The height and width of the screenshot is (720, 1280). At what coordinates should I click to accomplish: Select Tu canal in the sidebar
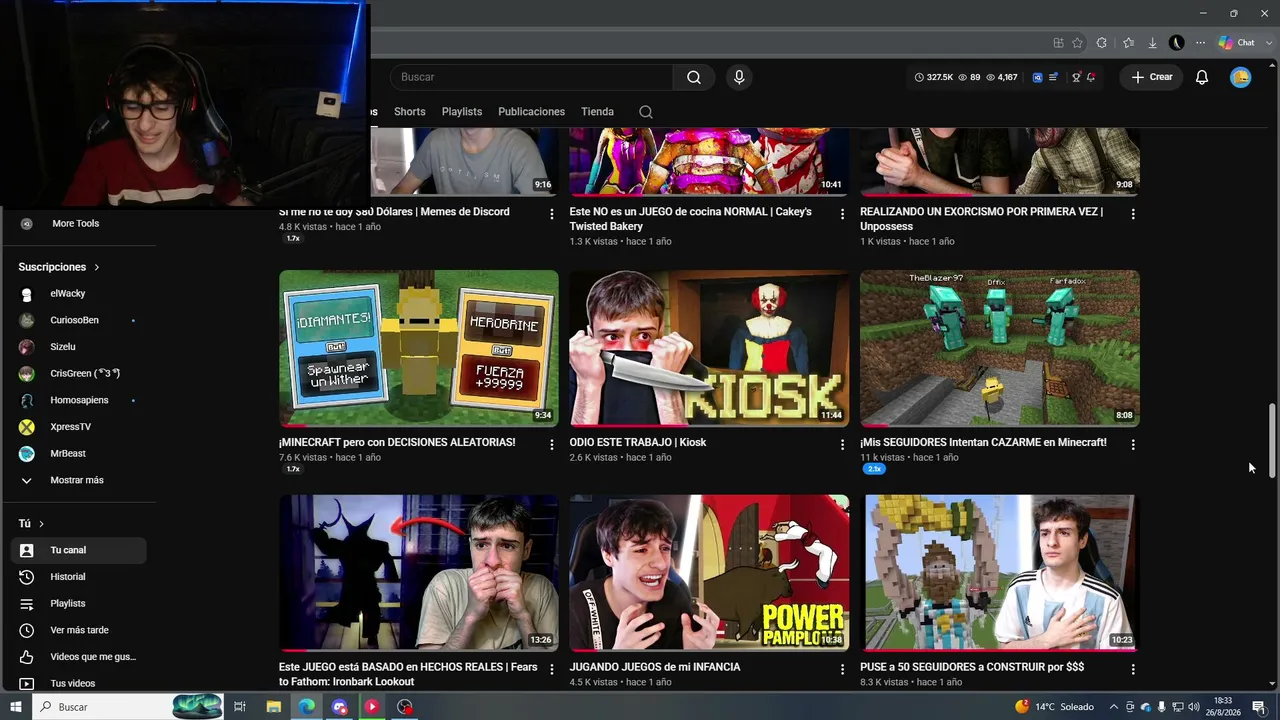79,550
